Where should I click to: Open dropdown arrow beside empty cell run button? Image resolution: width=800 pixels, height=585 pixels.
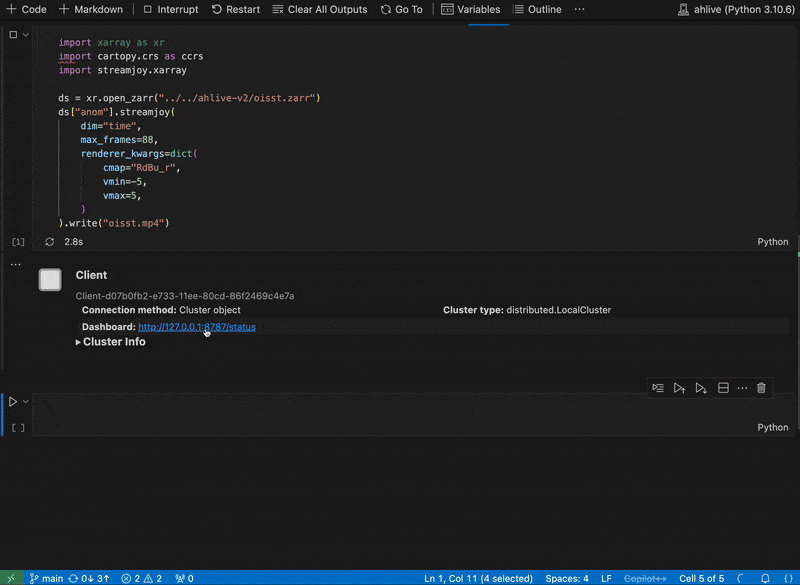point(26,401)
